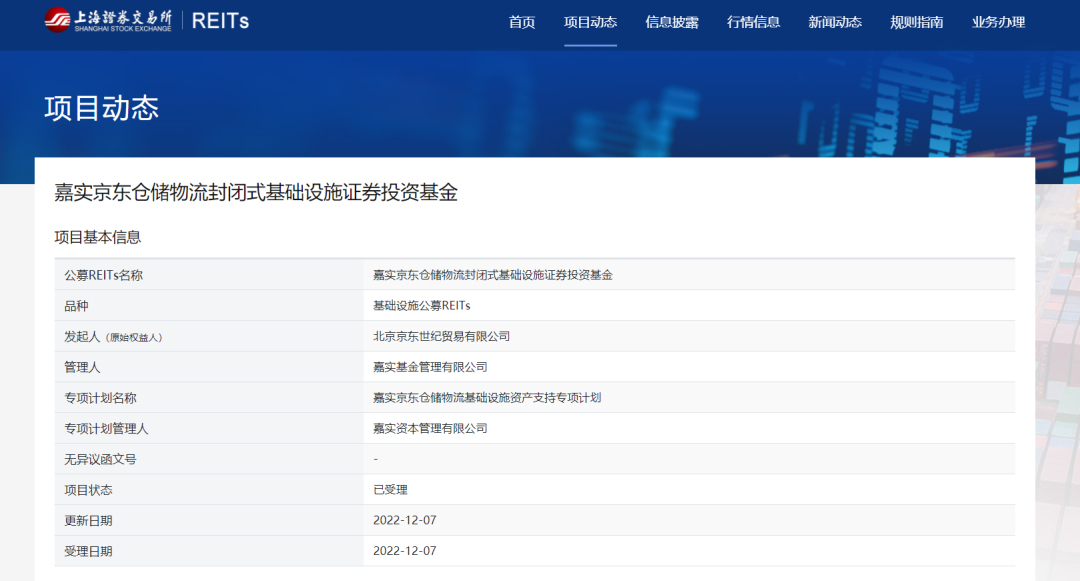This screenshot has width=1080, height=581.
Task: Click the 受理日期 value 2022-12-07
Action: point(405,551)
